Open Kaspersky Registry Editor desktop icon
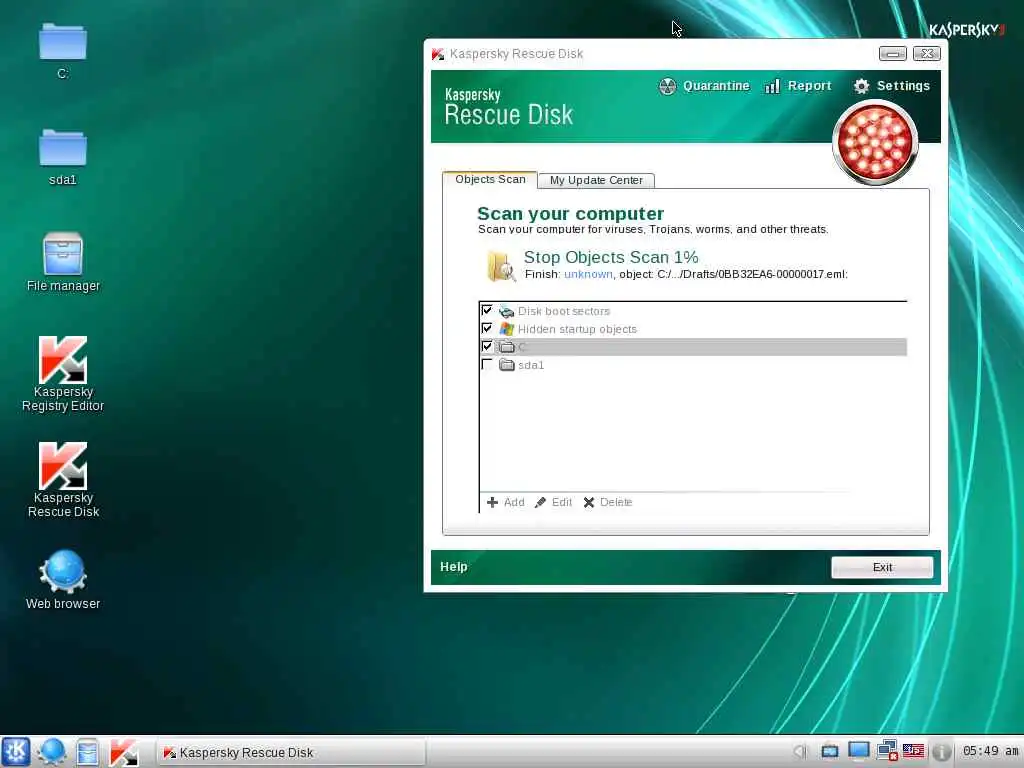The width and height of the screenshot is (1024, 768). click(x=63, y=374)
